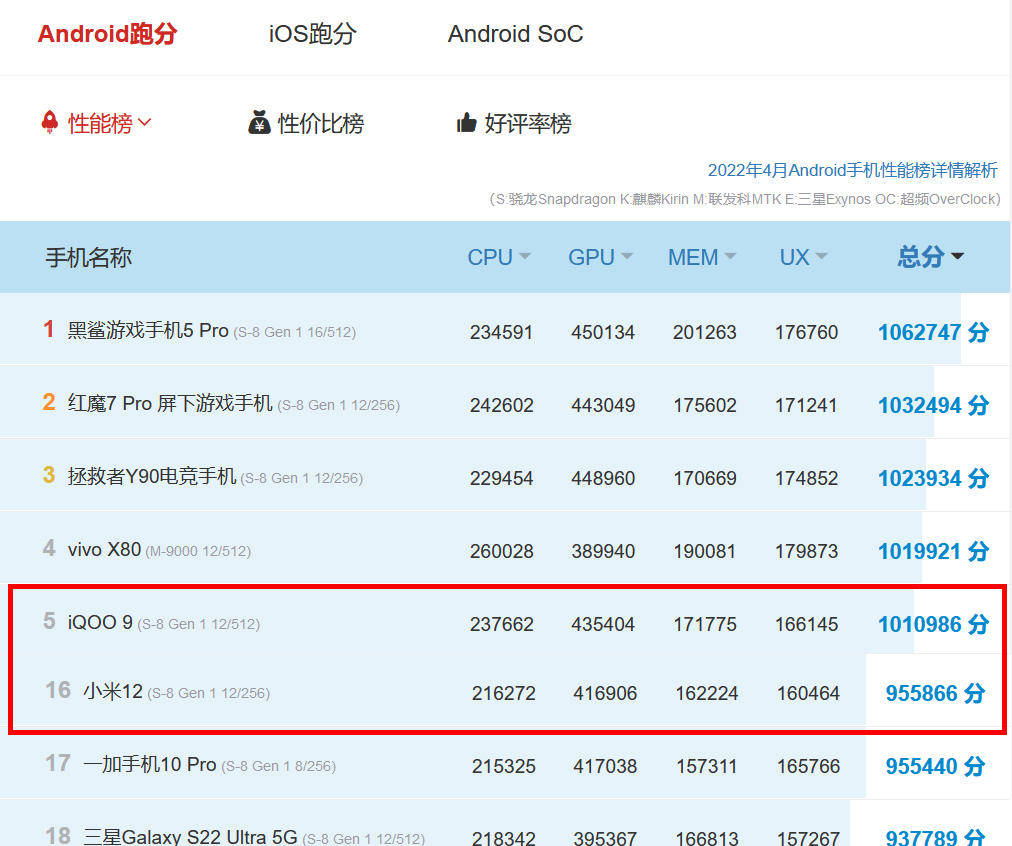Image resolution: width=1012 pixels, height=846 pixels.
Task: Click CPU score 242602
Action: click(x=501, y=405)
